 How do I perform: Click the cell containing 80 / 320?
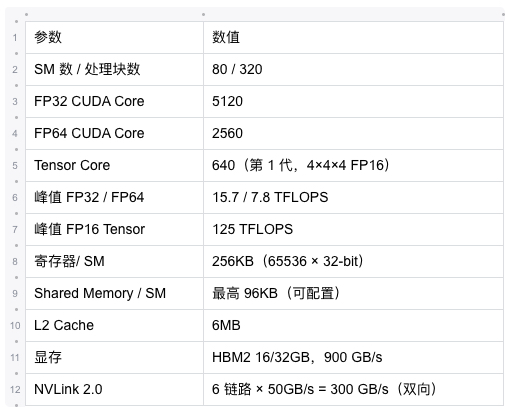pyautogui.click(x=353, y=69)
